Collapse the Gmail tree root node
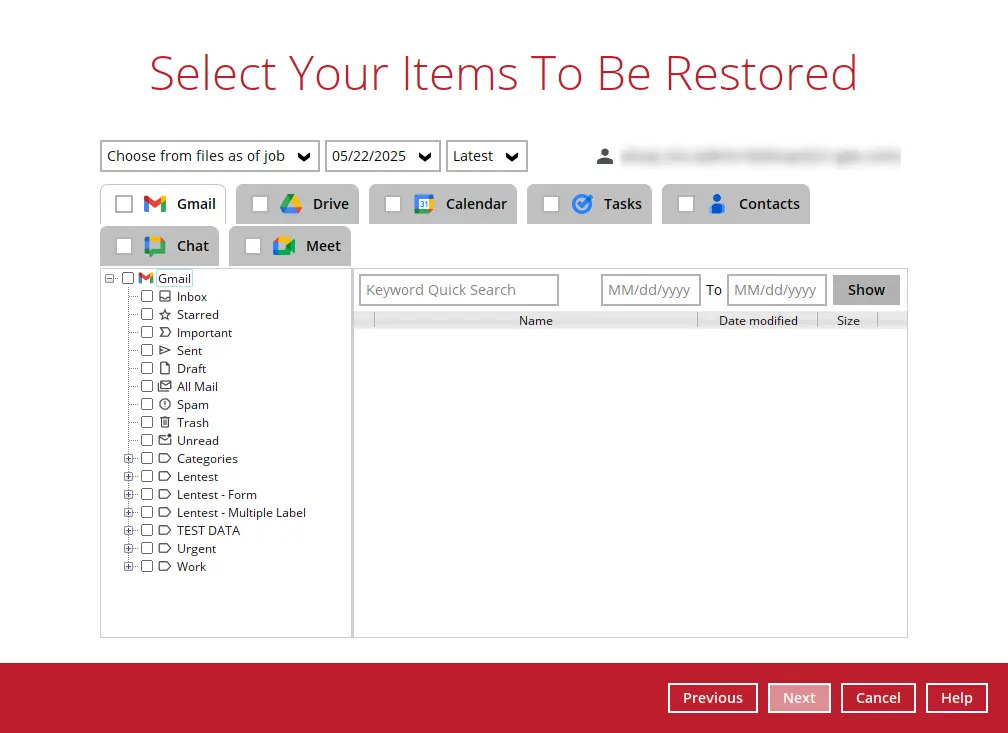This screenshot has height=733, width=1008. (110, 278)
